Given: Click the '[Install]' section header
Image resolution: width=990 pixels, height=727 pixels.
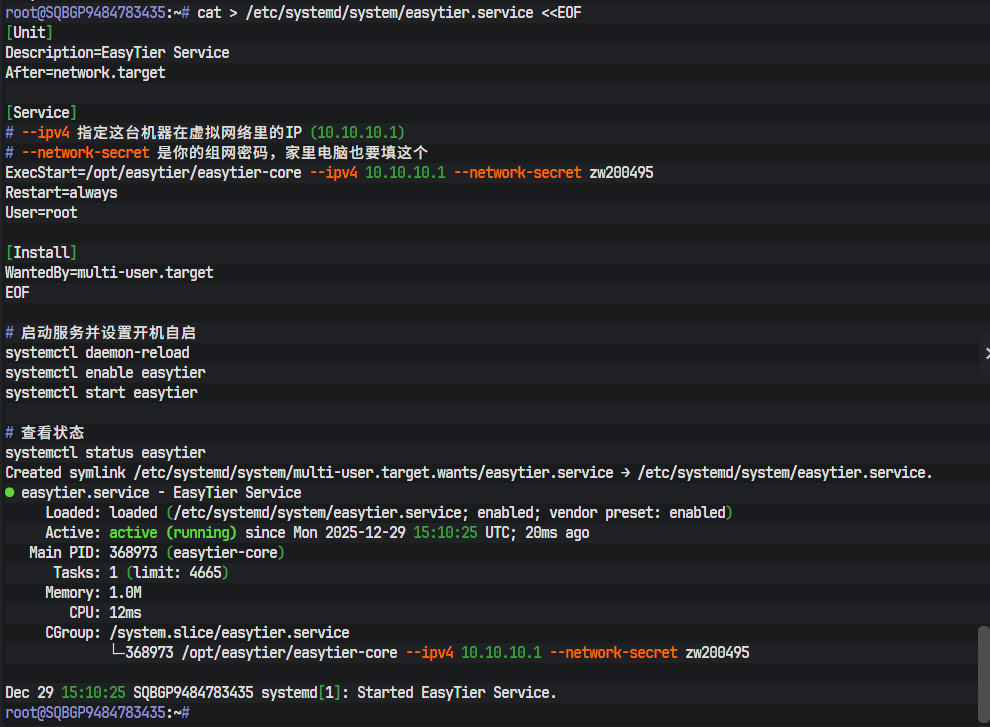Looking at the screenshot, I should (41, 253).
